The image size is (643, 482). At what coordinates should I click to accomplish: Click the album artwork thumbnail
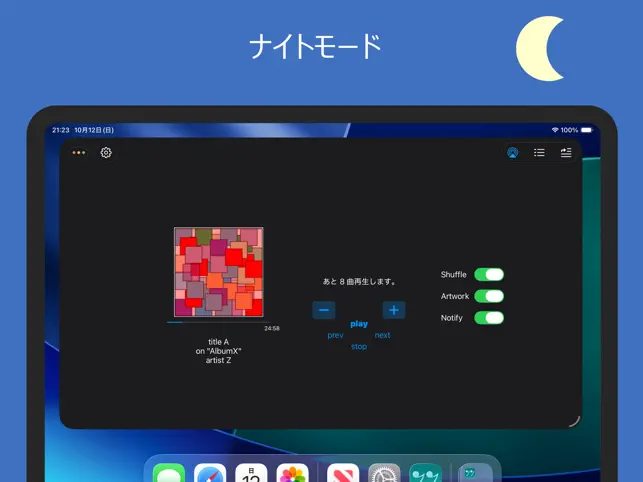tap(219, 272)
